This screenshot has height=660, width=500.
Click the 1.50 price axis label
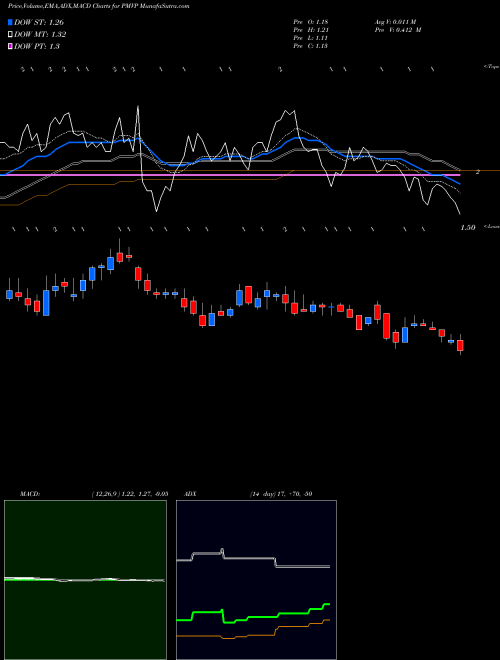pyautogui.click(x=468, y=228)
